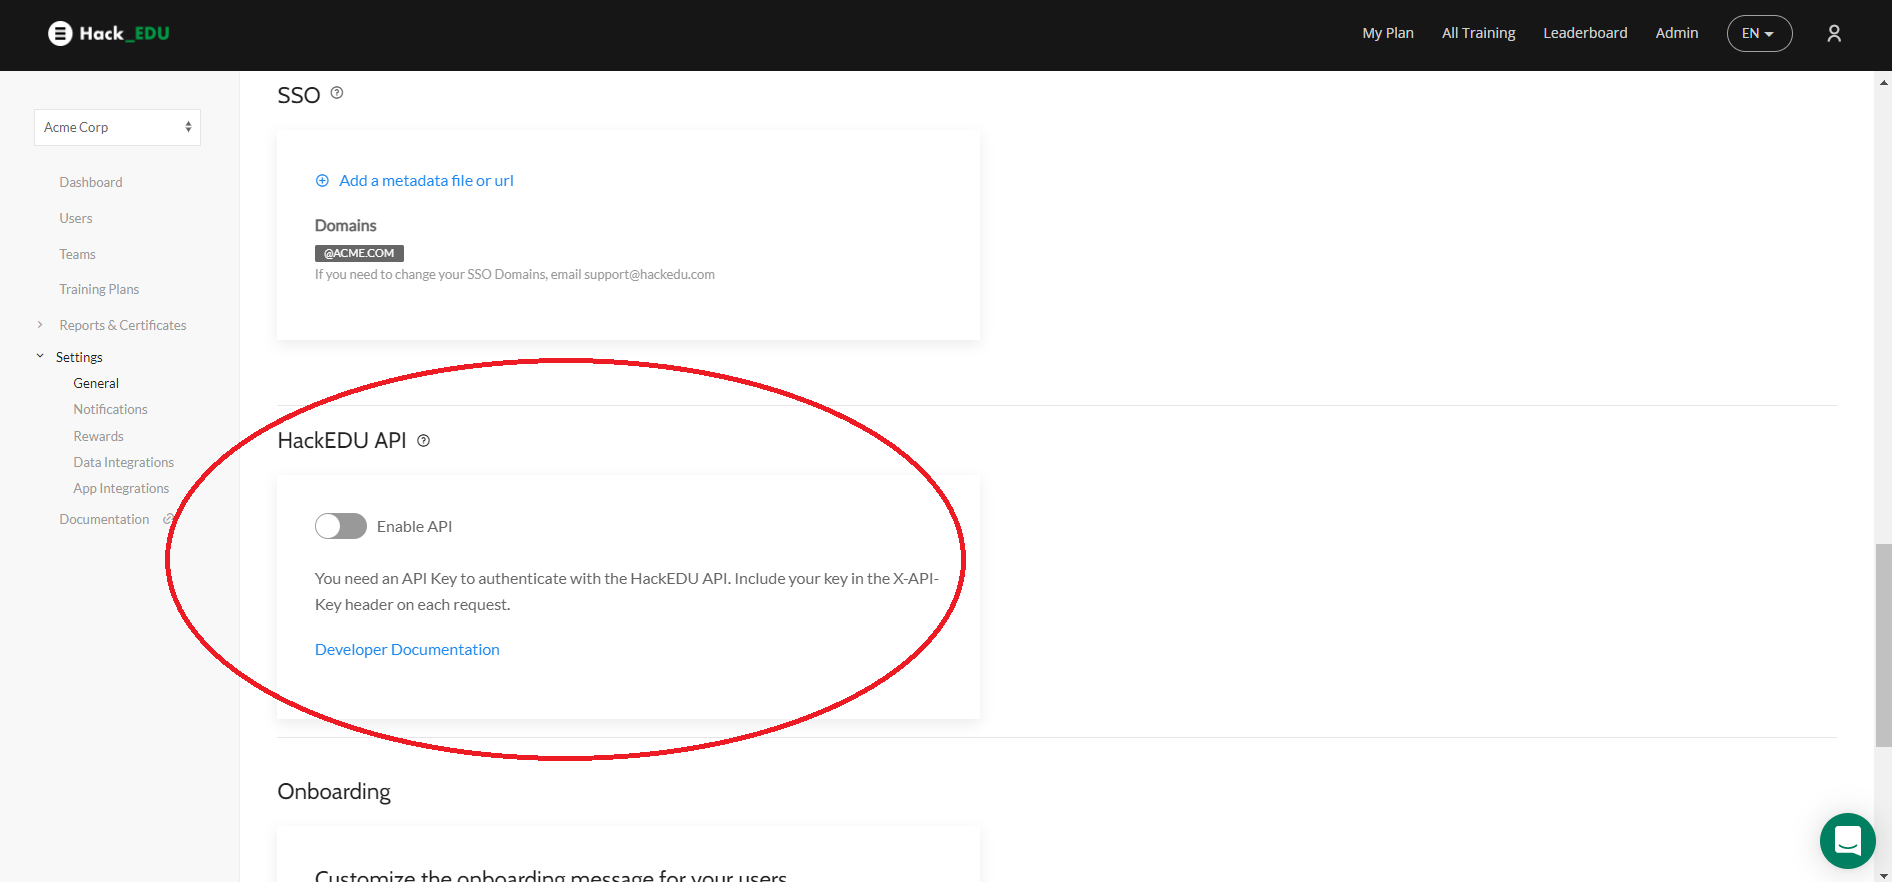Open the chat support bubble
Viewport: 1892px width, 882px height.
click(1847, 841)
